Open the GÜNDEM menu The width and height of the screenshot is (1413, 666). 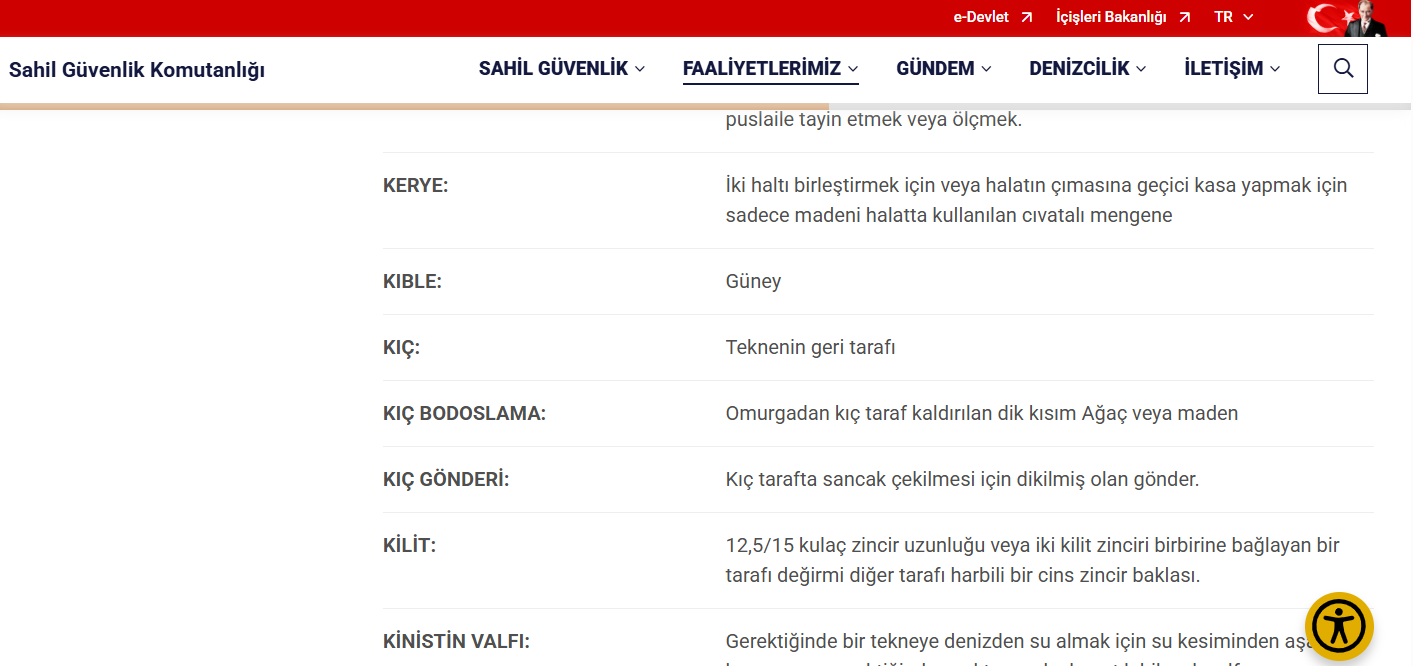[944, 69]
